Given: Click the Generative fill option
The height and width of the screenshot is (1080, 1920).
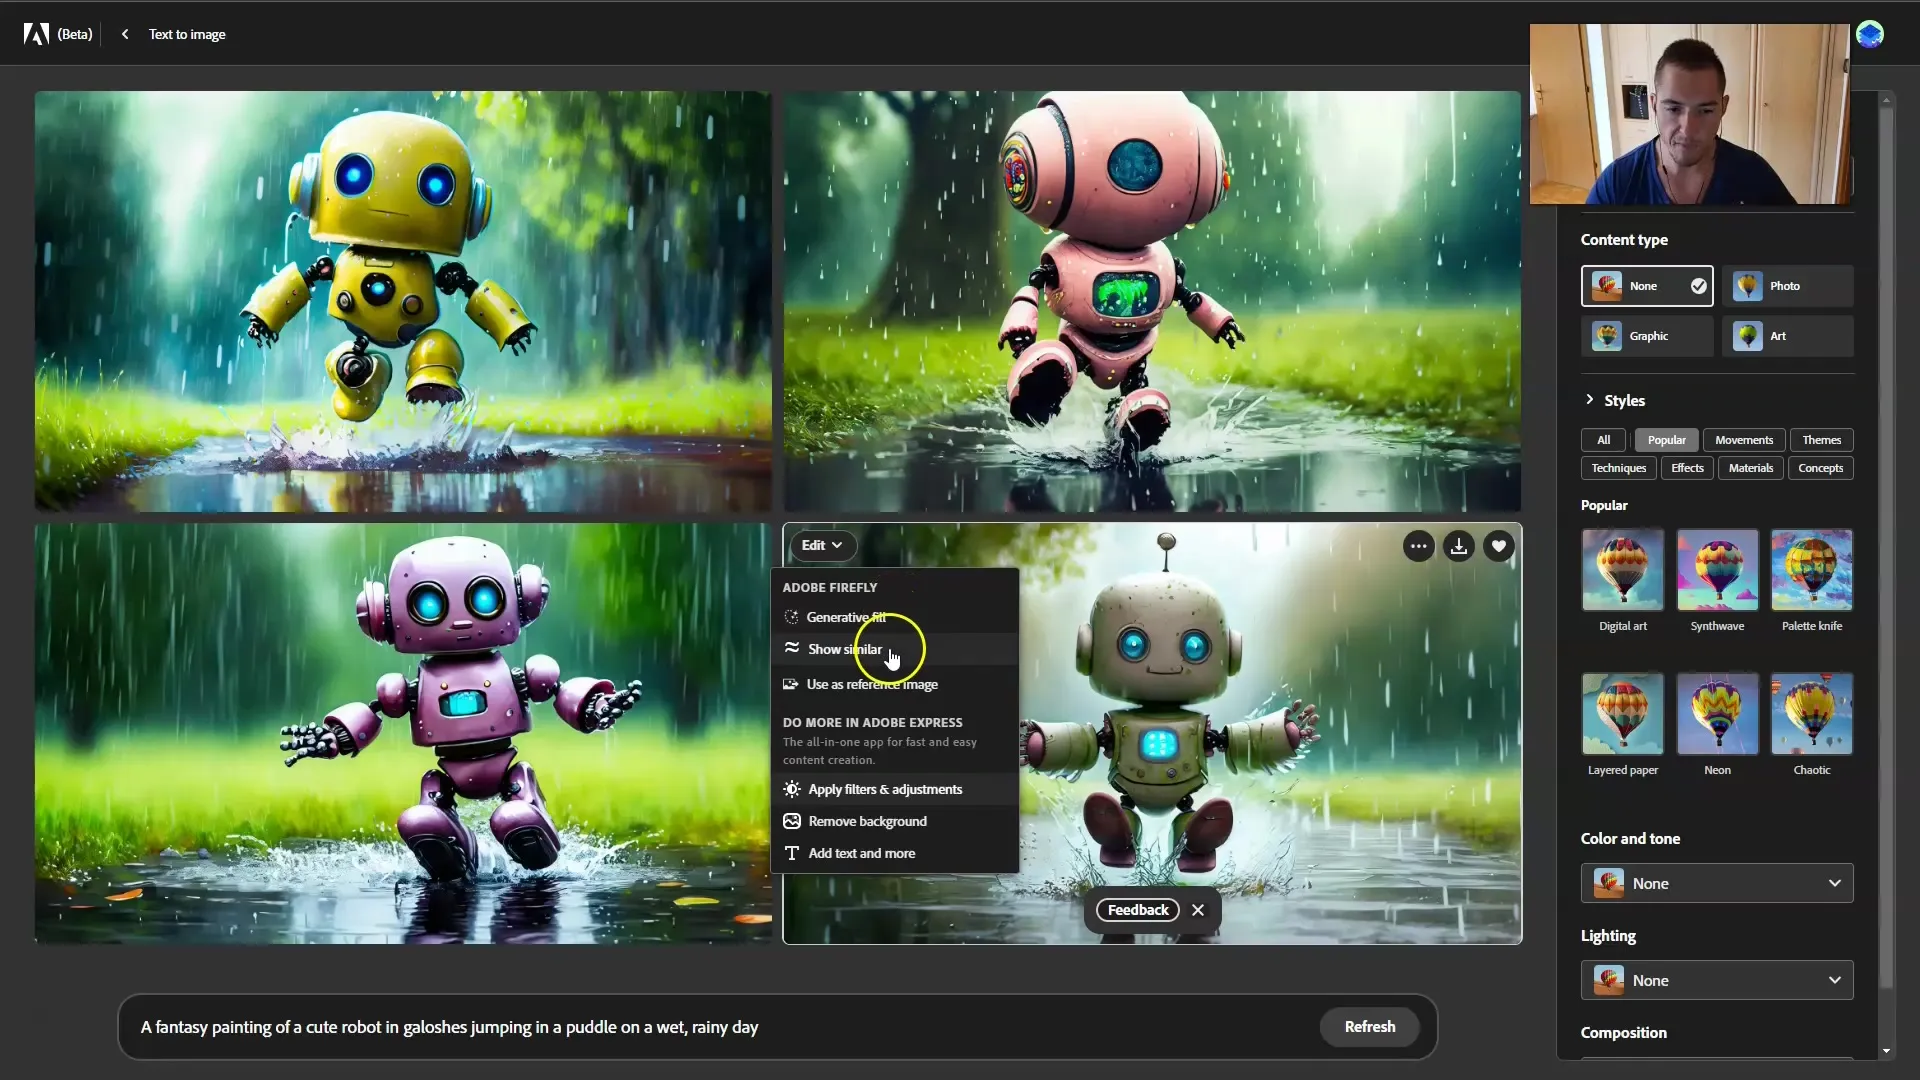Looking at the screenshot, I should pos(845,617).
